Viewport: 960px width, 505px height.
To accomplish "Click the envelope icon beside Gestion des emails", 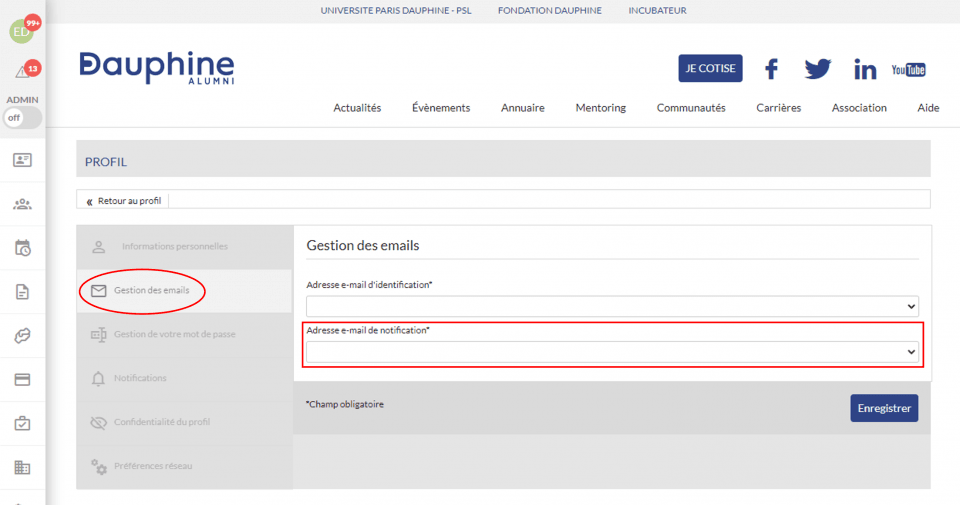I will click(99, 291).
